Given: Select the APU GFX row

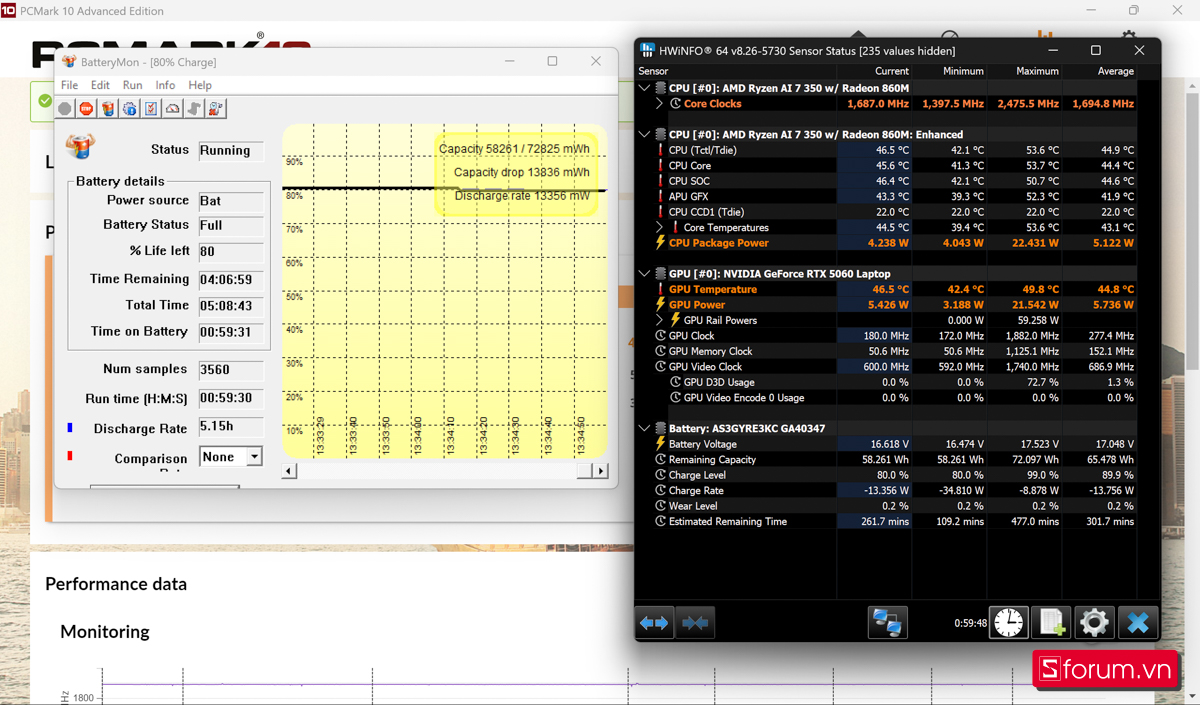Looking at the screenshot, I should click(x=897, y=196).
